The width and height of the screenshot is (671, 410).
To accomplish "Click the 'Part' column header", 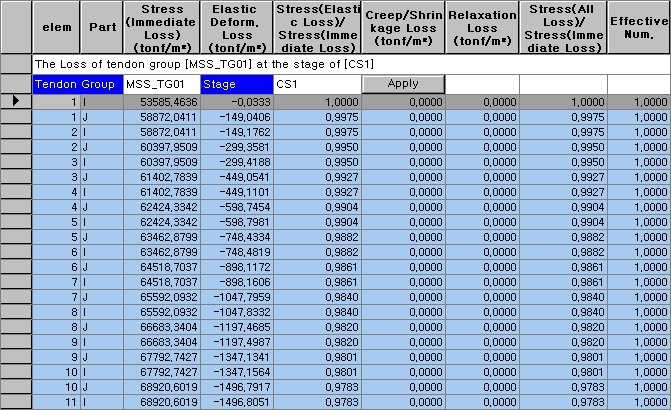I will [102, 27].
